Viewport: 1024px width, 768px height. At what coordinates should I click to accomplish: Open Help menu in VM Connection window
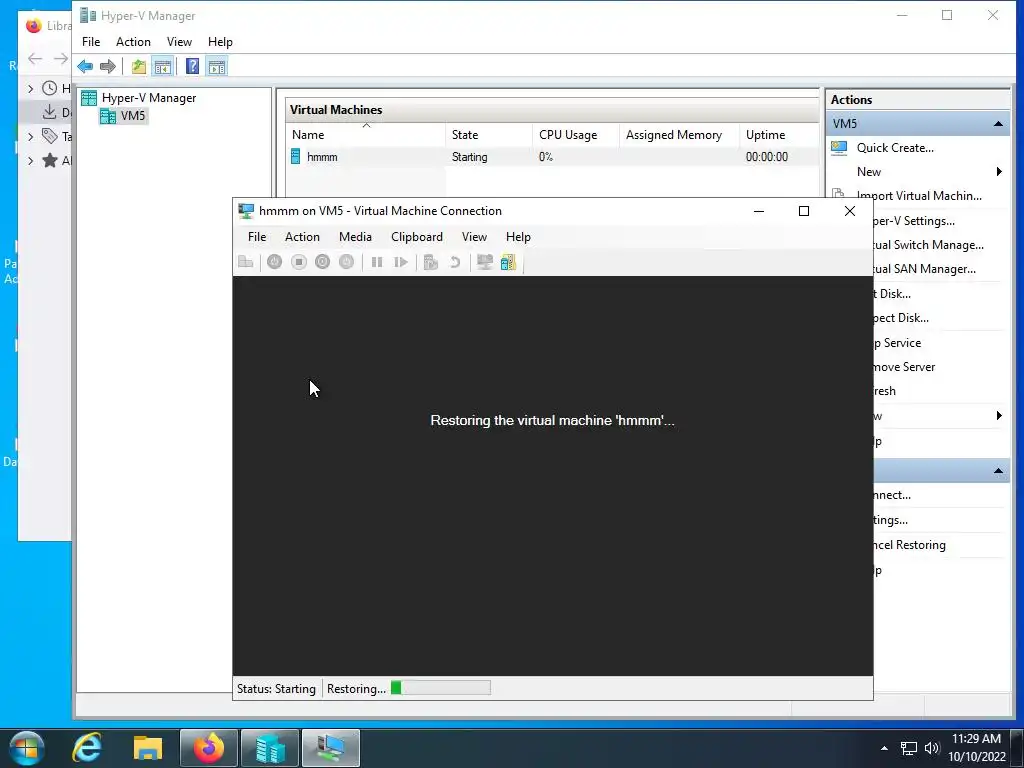518,237
